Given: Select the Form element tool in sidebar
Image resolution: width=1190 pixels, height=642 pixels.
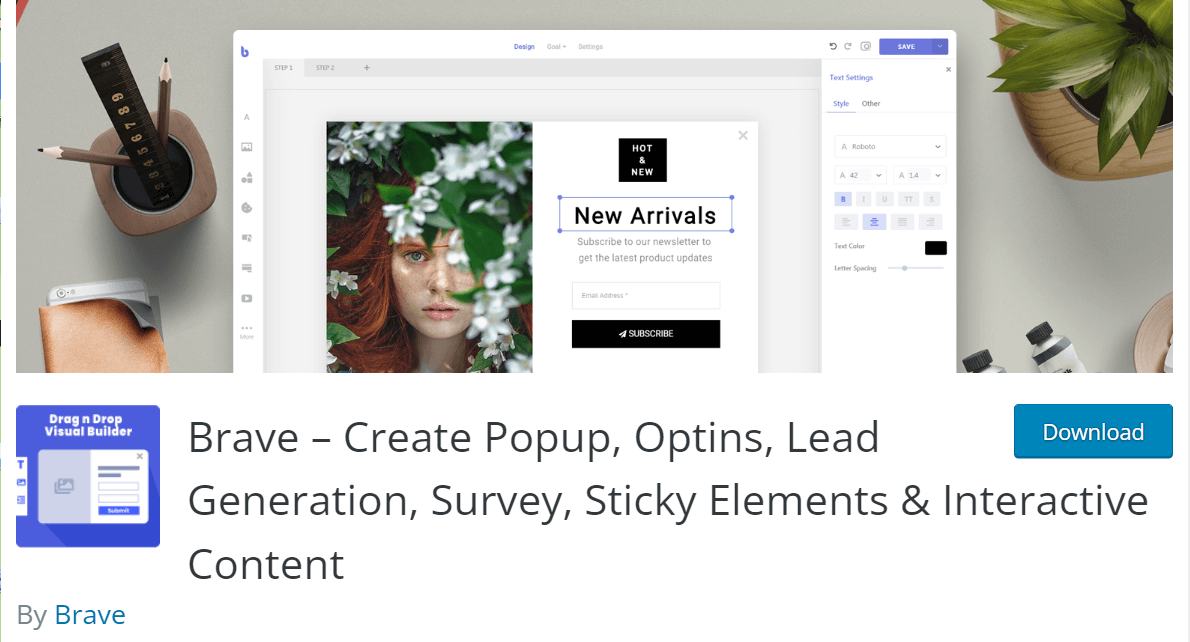Looking at the screenshot, I should coord(247,268).
